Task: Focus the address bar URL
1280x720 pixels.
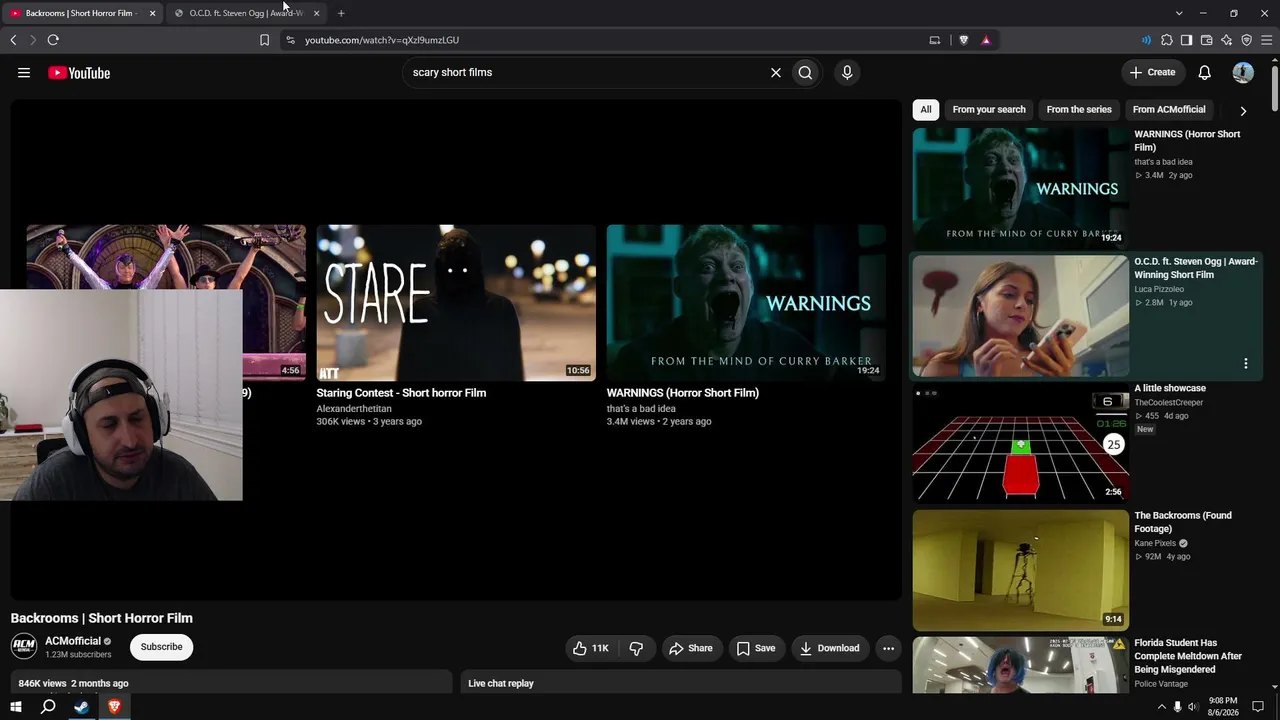Action: pos(381,40)
